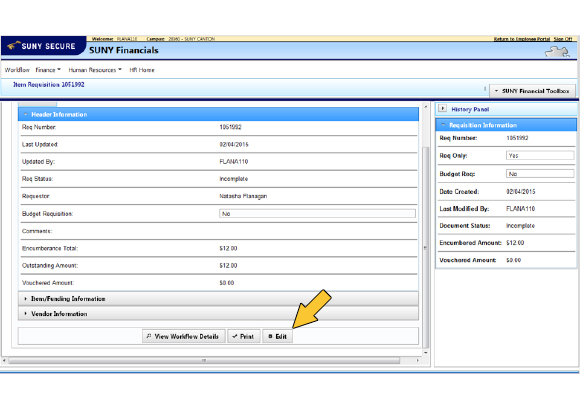
Task: Click the Encumbered Amount $12.00 in right panel
Action: click(x=515, y=243)
